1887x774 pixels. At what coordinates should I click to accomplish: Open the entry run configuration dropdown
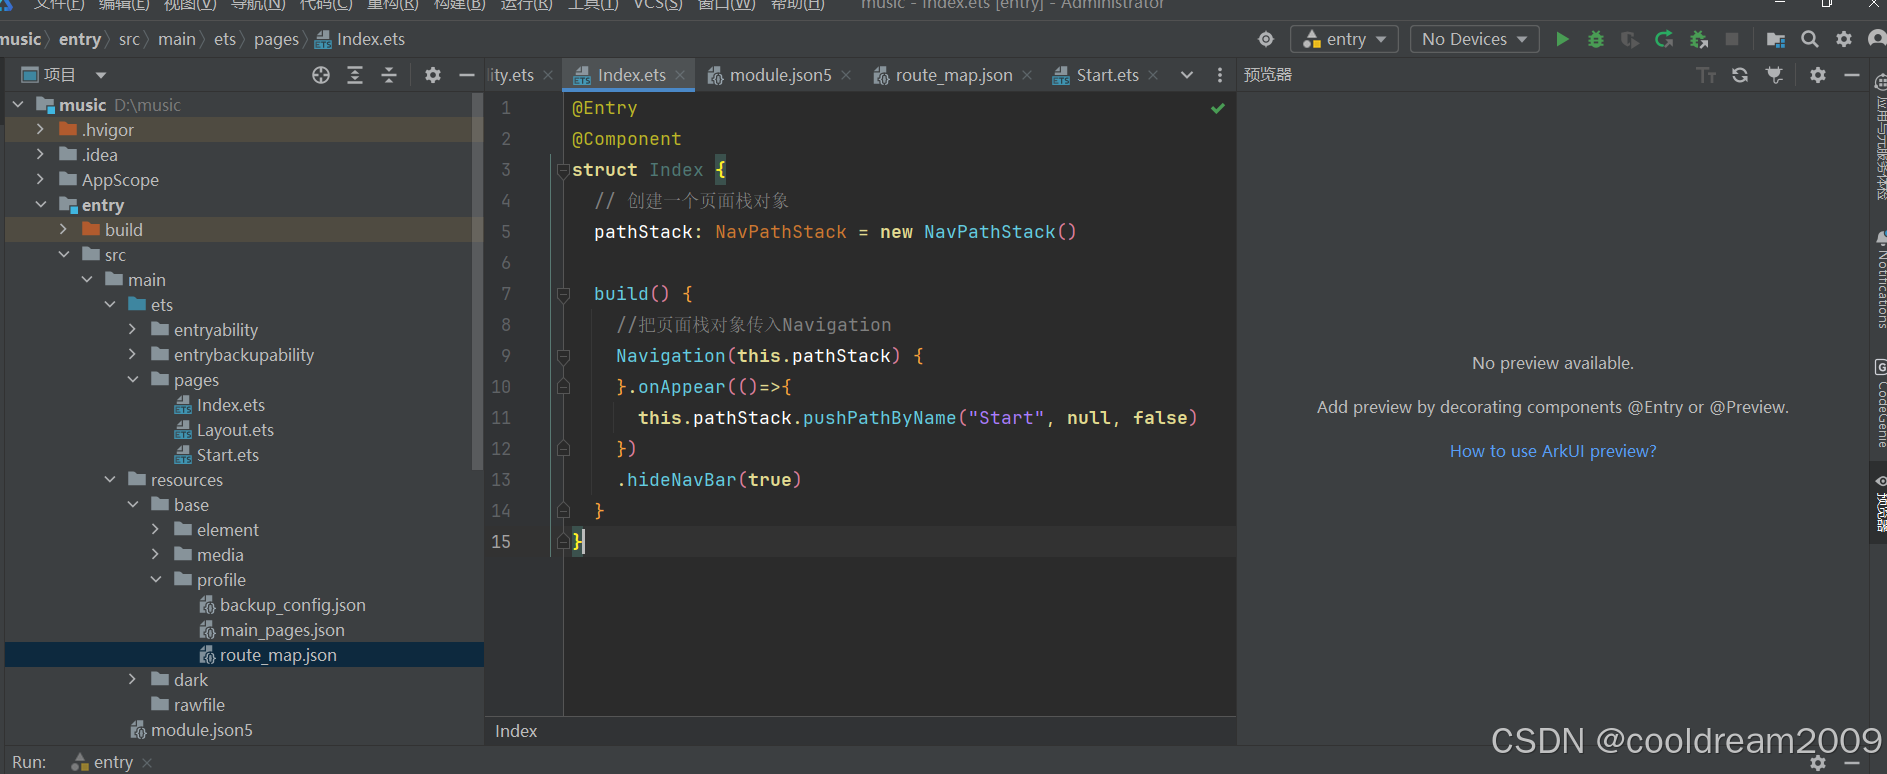[x=1344, y=39]
